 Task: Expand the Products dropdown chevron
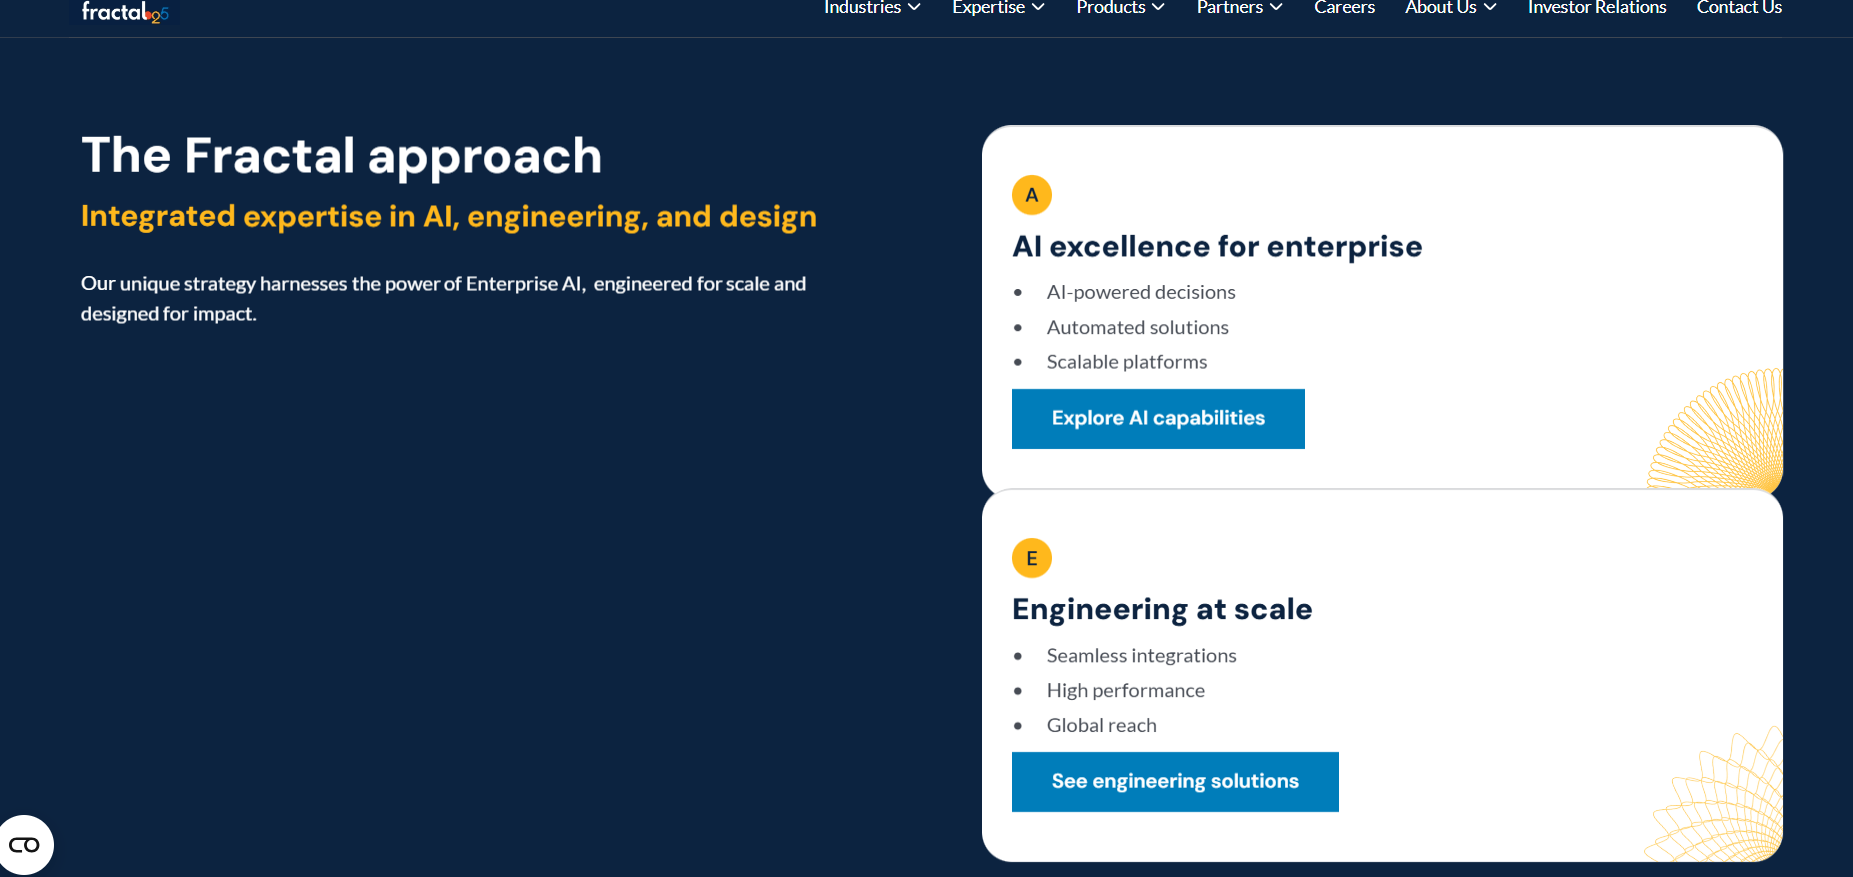(x=1158, y=7)
